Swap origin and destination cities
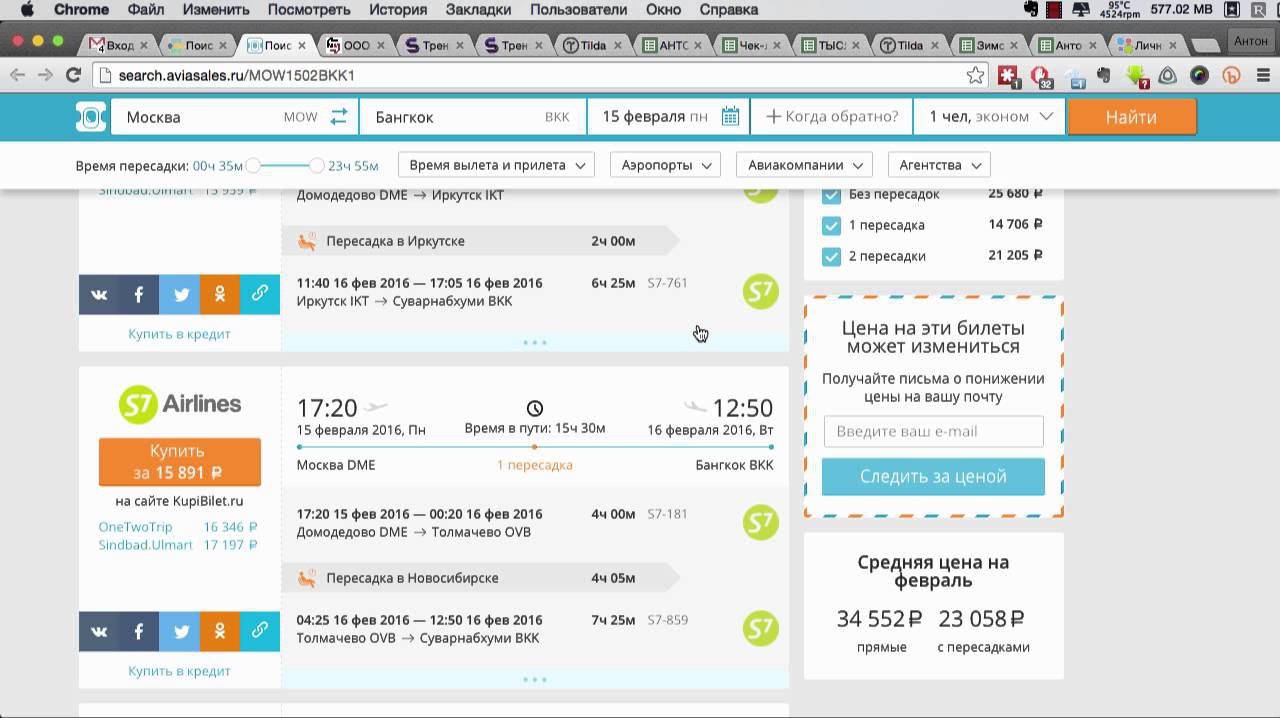This screenshot has height=718, width=1280. coord(339,117)
